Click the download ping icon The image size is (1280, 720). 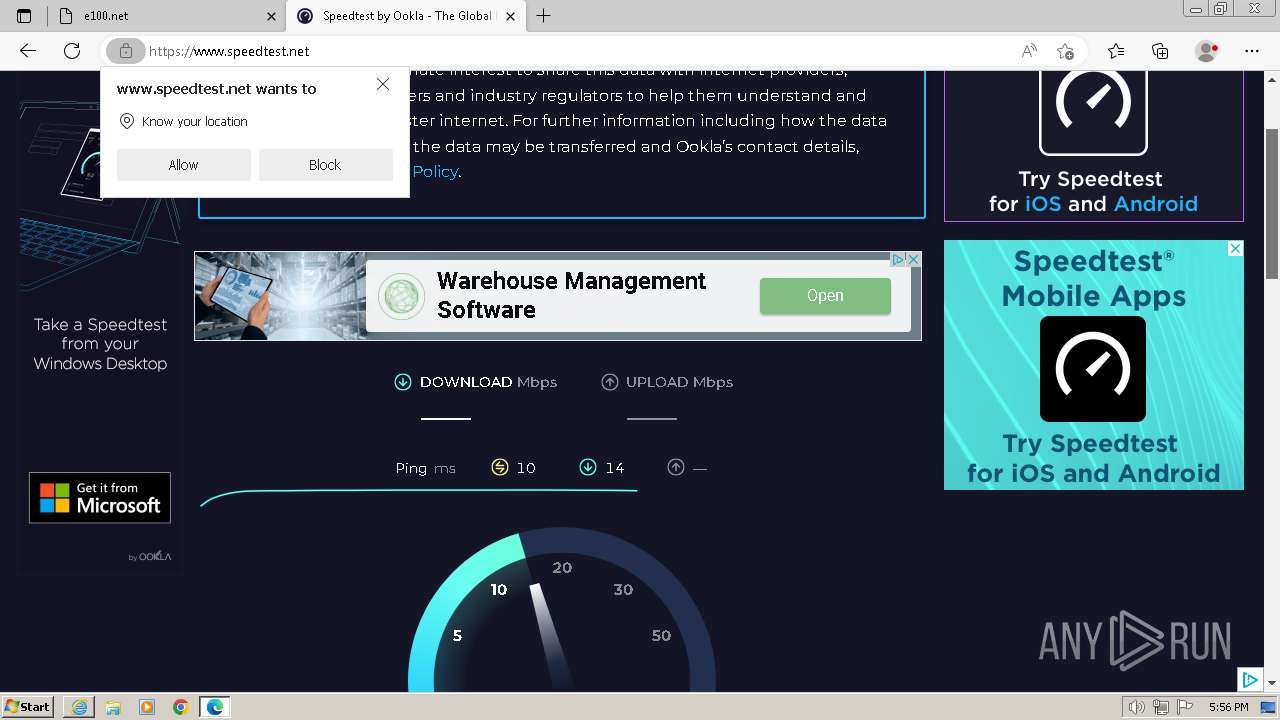[x=588, y=467]
